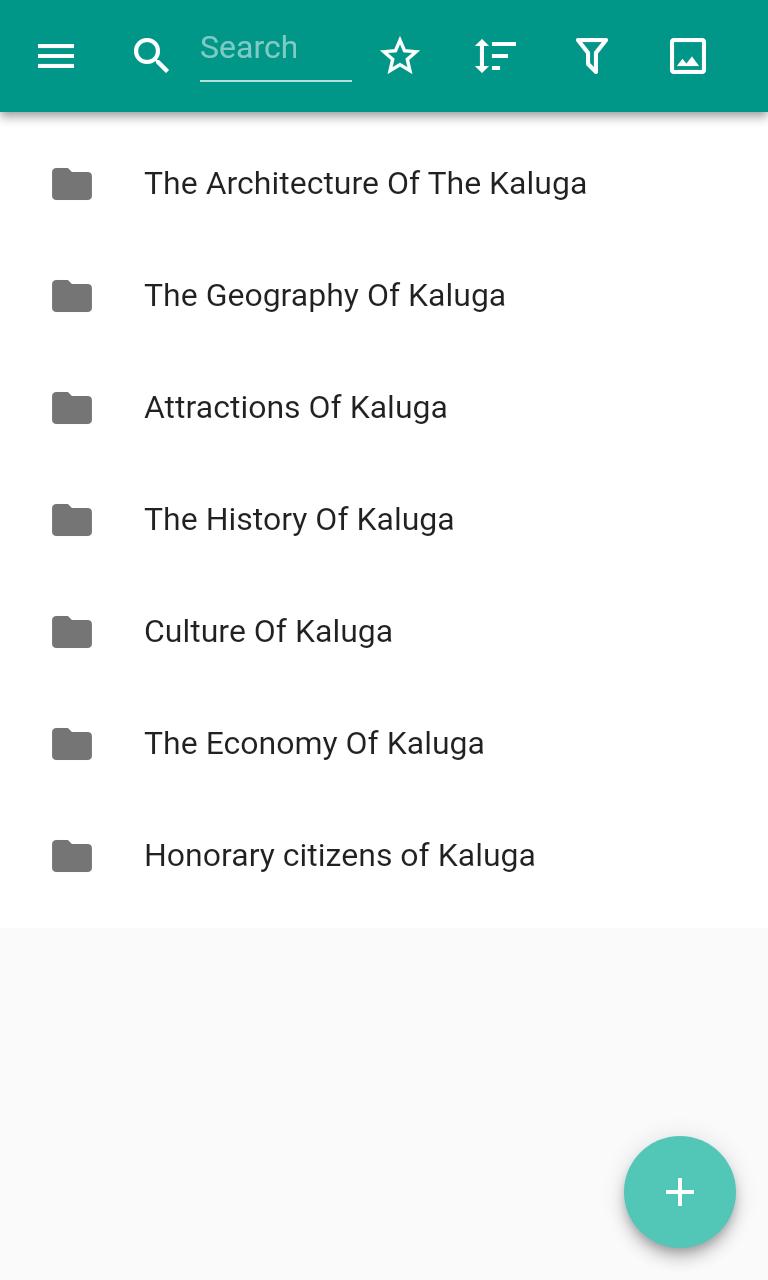
Task: Click the Search text field
Action: (275, 49)
